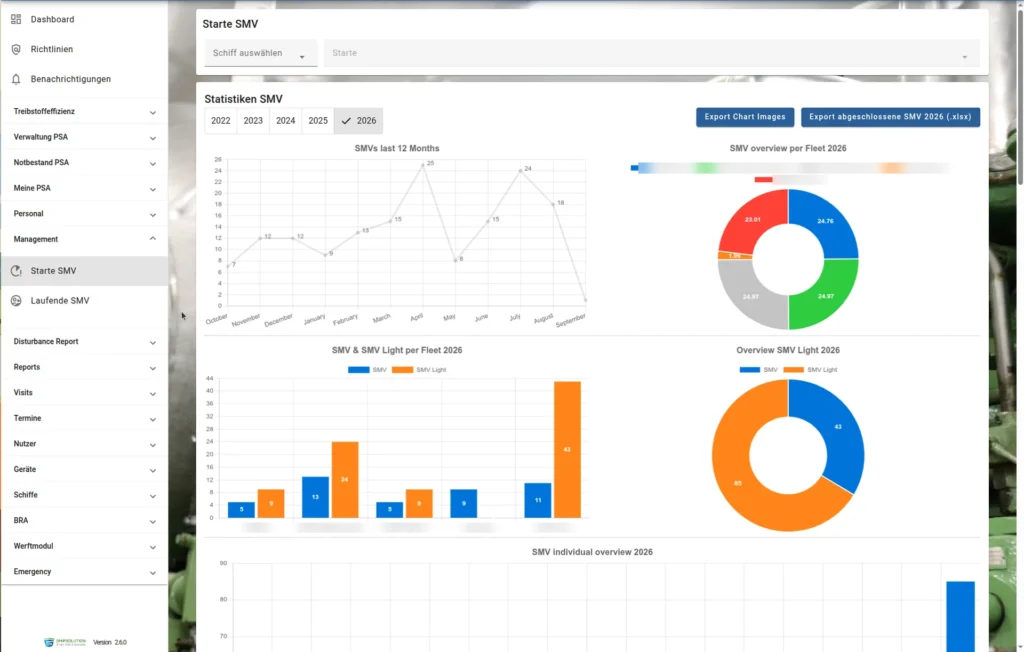
Task: Click April data point labeled 25
Action: (423, 165)
